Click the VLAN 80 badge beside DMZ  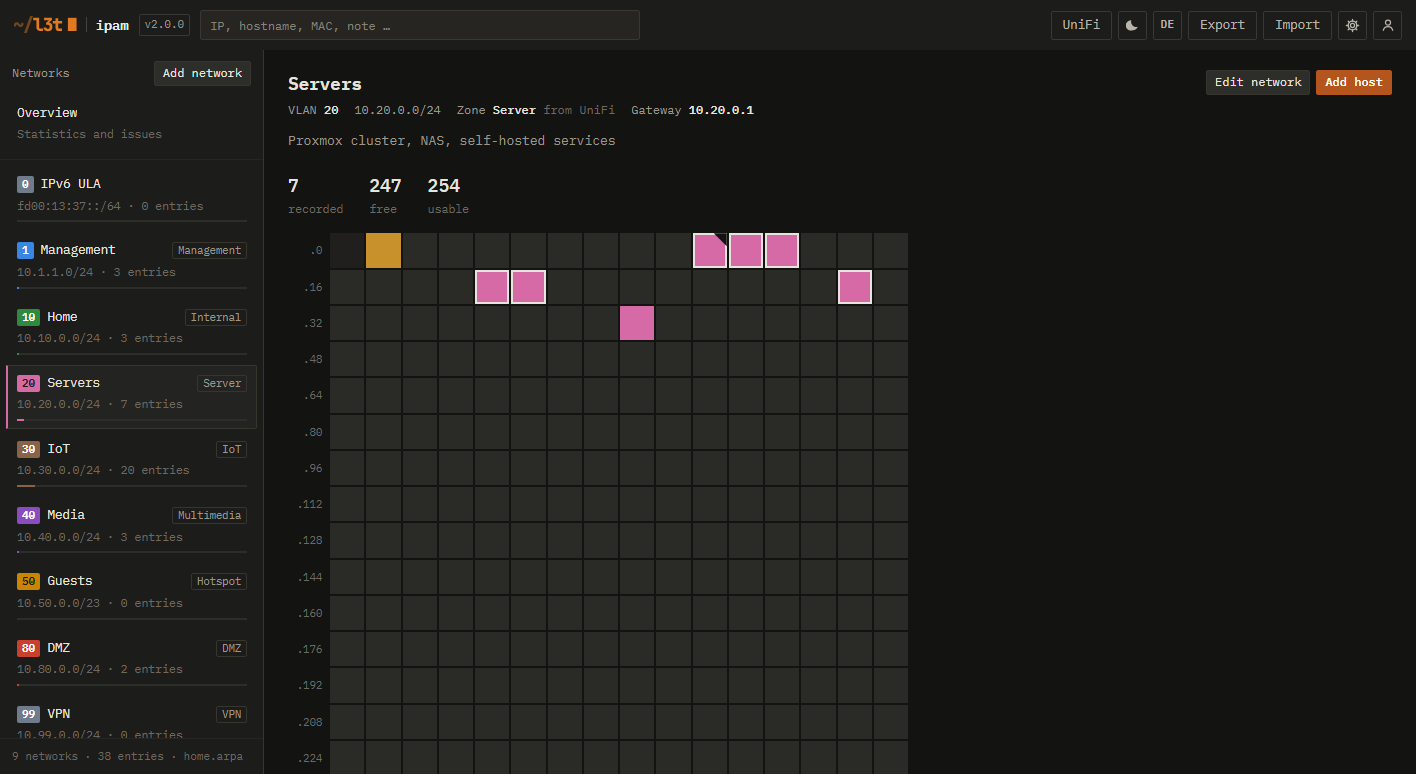(x=28, y=648)
